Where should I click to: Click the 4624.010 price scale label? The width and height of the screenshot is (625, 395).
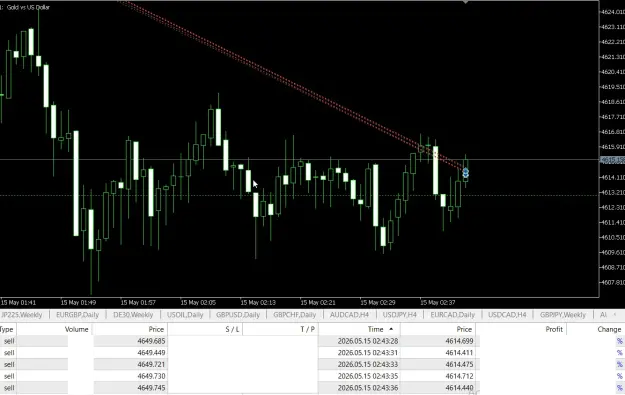click(x=613, y=12)
